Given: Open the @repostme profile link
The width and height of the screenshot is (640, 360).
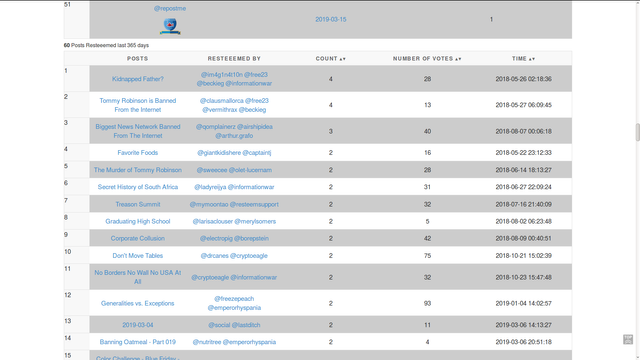Looking at the screenshot, I should coord(170,8).
